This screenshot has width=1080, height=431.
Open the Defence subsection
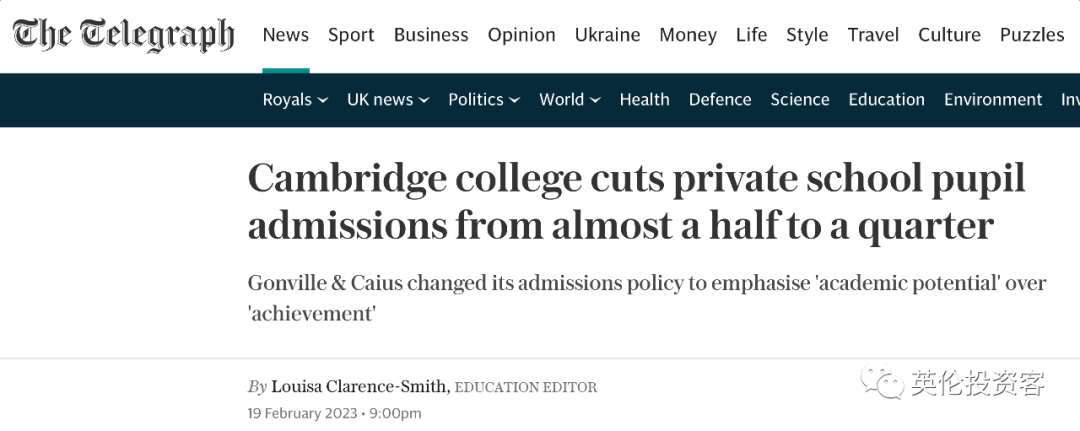pyautogui.click(x=720, y=100)
